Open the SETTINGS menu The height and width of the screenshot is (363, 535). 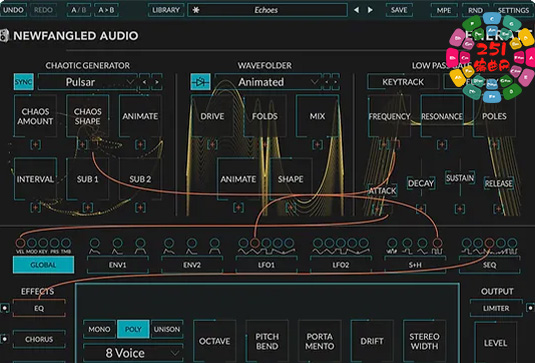pos(514,10)
